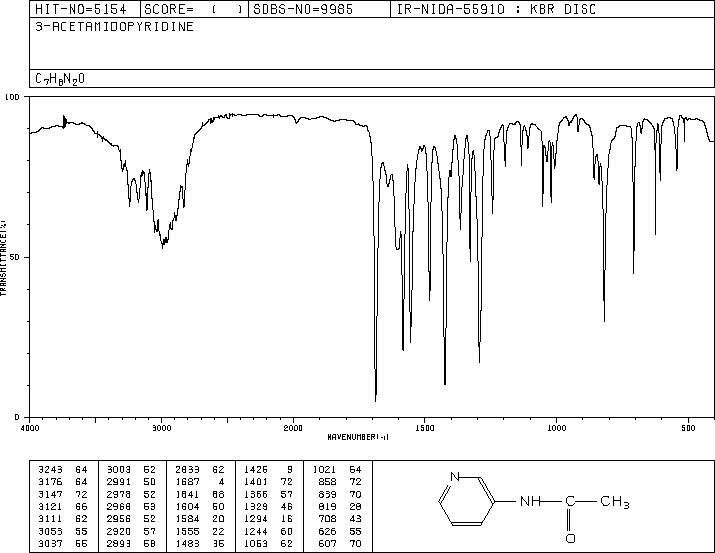Click the 626 peak table entry
This screenshot has height=553, width=715.
point(340,531)
